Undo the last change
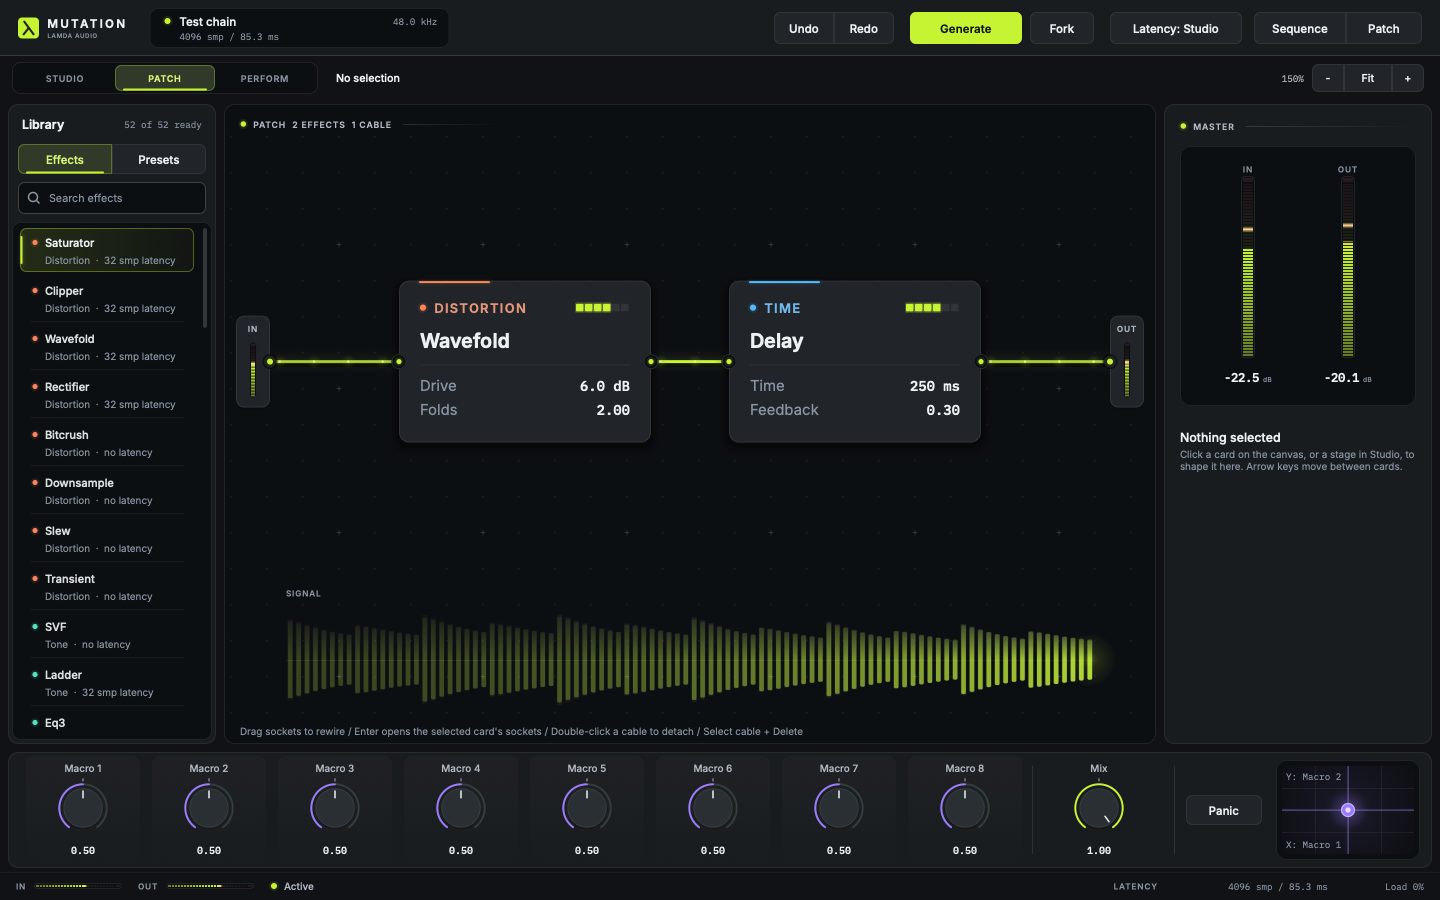Screen dimensions: 1440x900 pos(804,28)
